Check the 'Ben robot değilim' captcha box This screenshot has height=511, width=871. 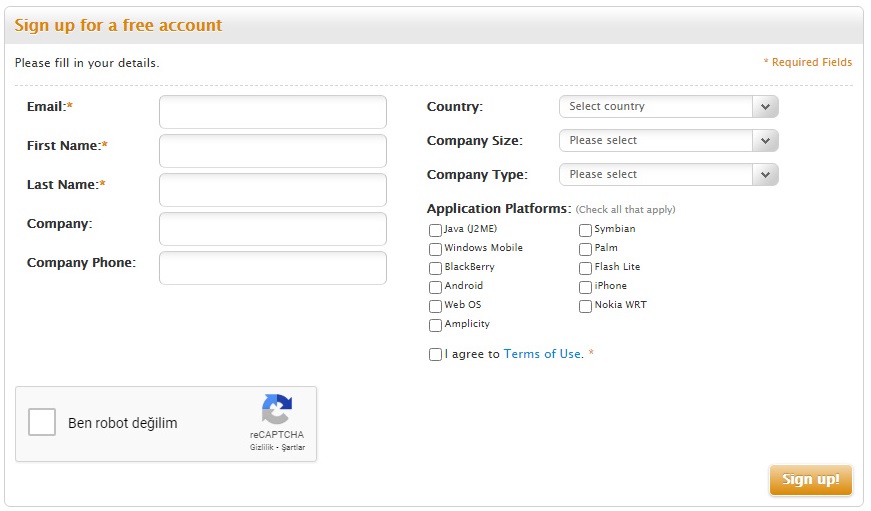pos(42,423)
